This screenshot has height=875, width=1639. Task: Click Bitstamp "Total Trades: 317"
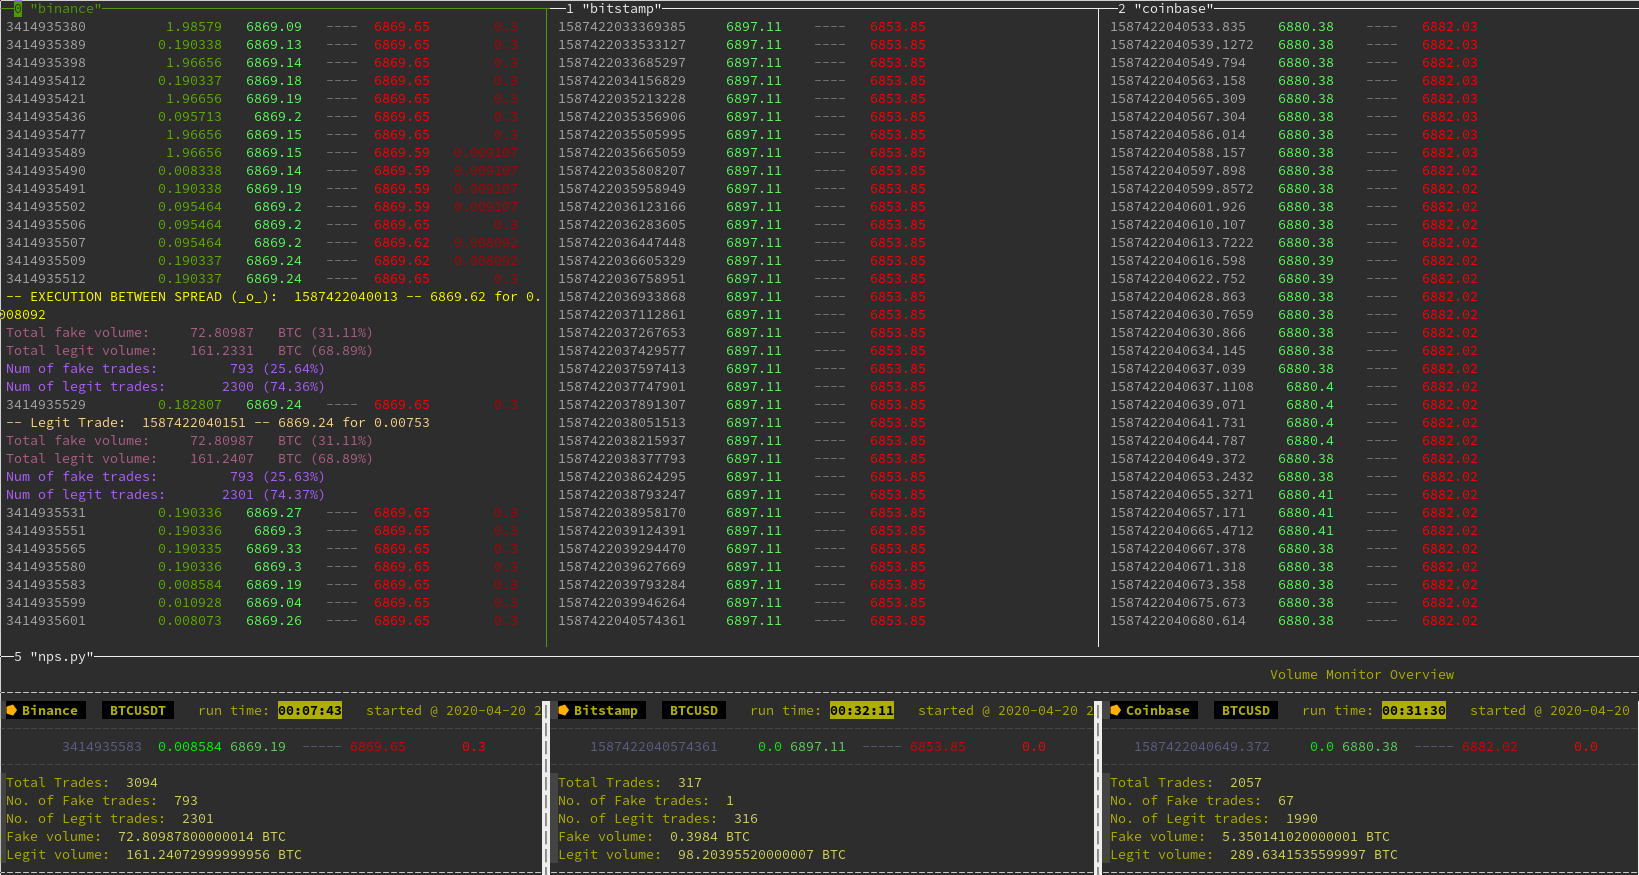click(x=630, y=783)
